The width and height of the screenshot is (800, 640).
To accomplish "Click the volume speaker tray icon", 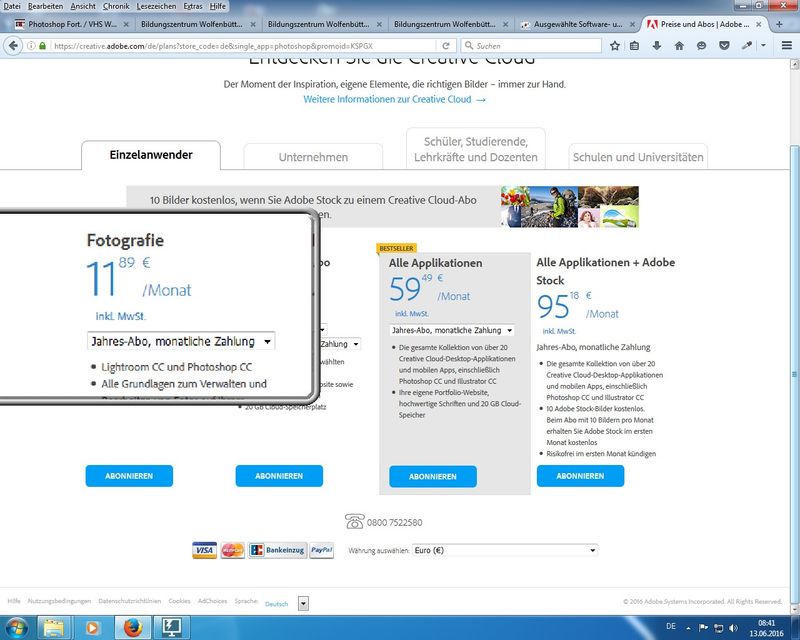I will [x=733, y=628].
